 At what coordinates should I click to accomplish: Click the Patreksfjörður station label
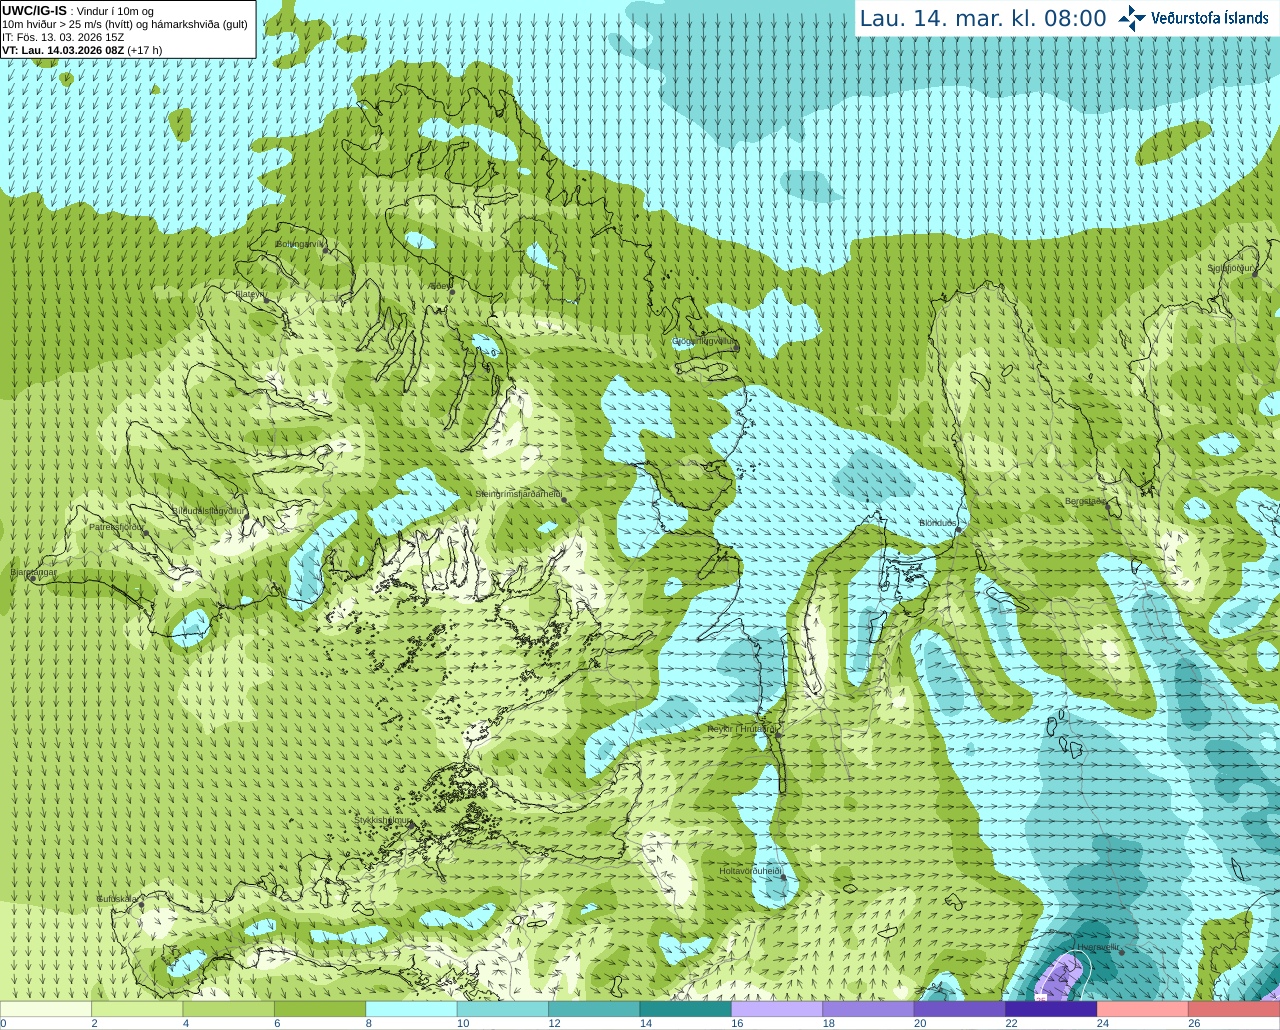click(116, 526)
